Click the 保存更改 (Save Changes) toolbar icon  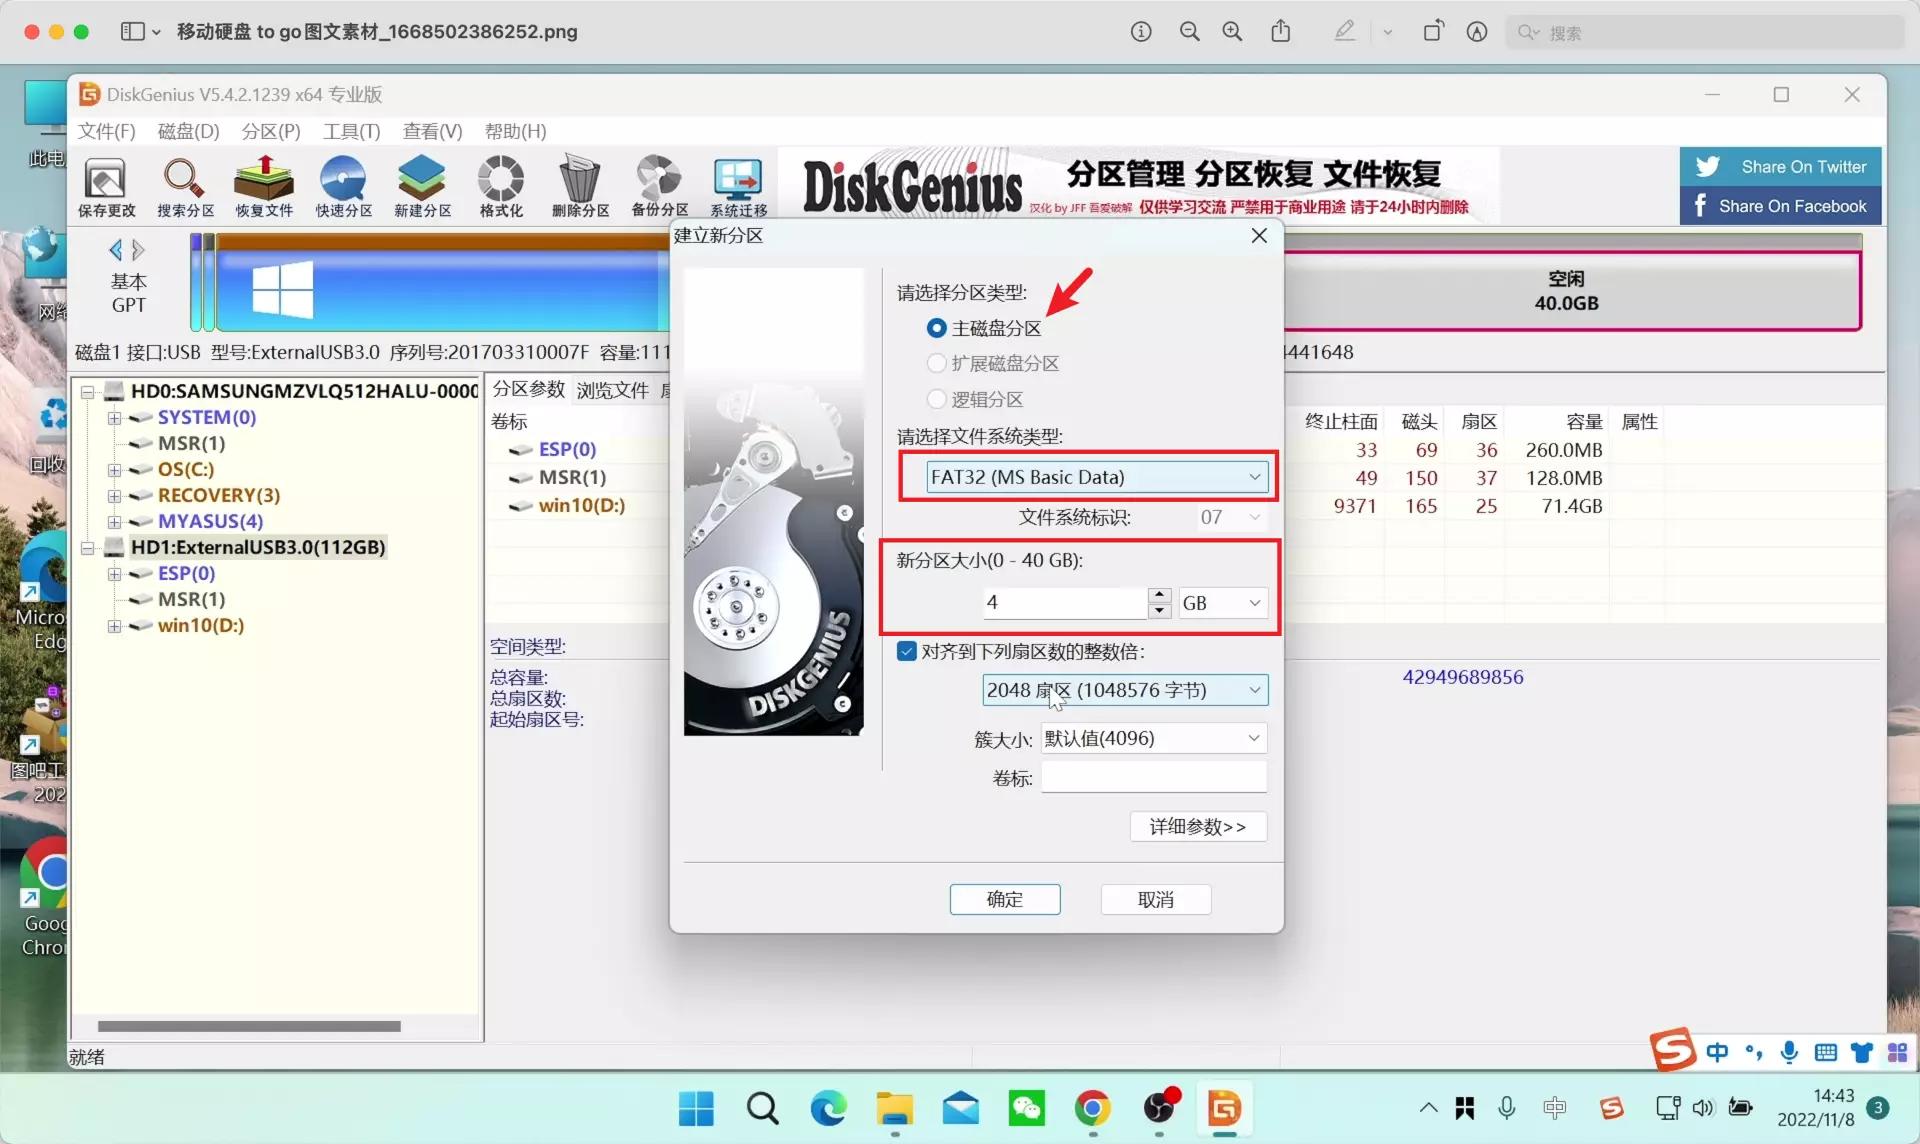105,186
